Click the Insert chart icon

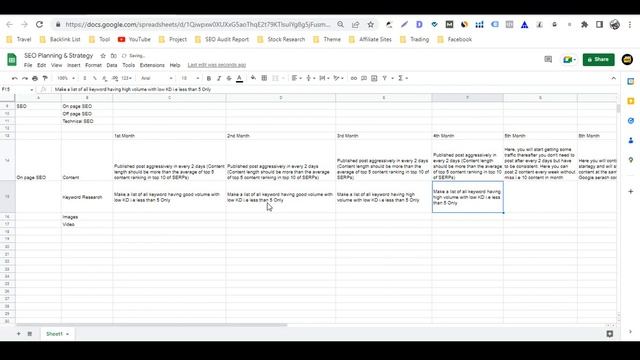(374, 78)
